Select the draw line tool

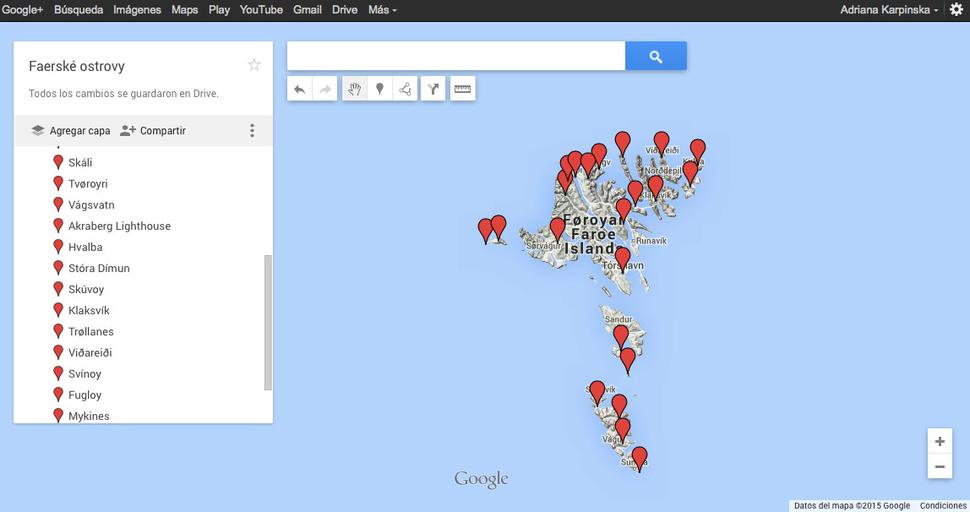tap(405, 89)
